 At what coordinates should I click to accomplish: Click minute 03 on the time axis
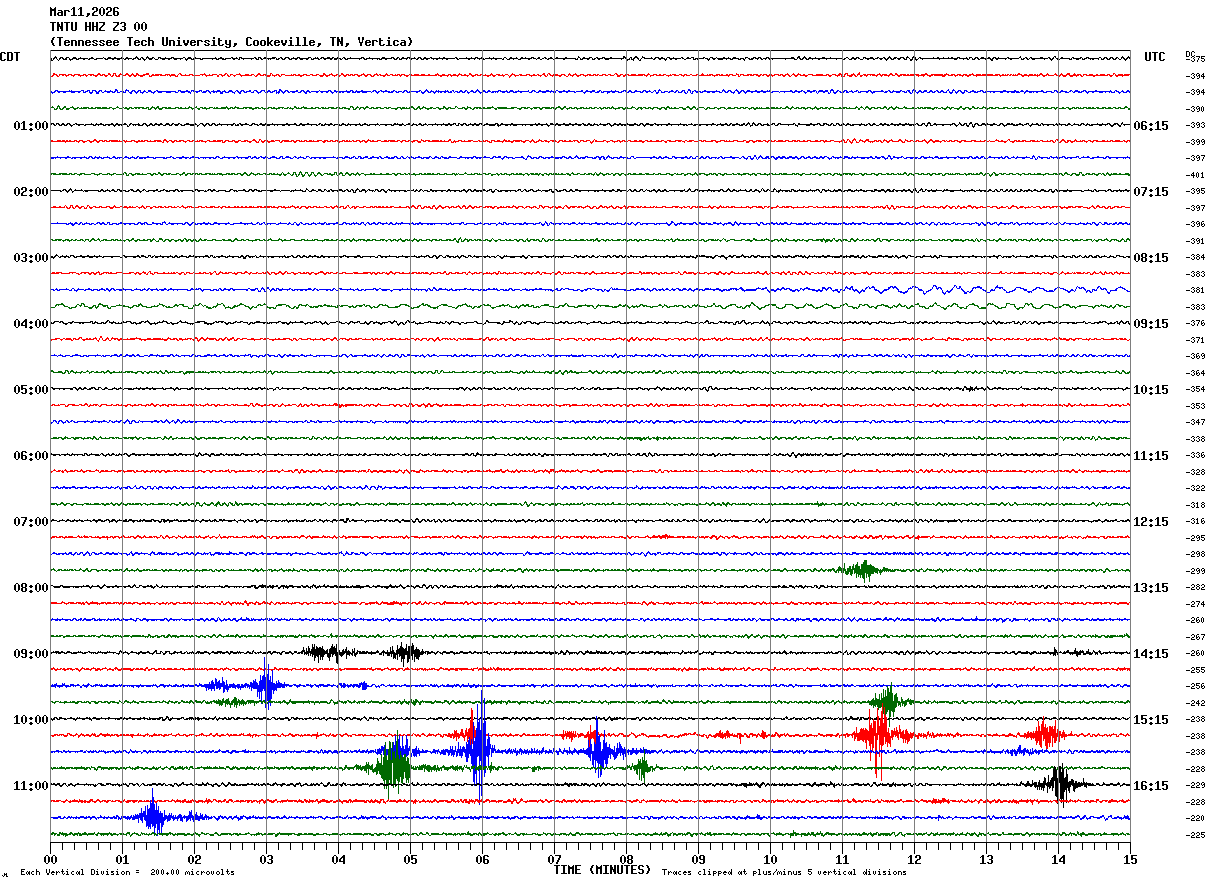point(266,859)
